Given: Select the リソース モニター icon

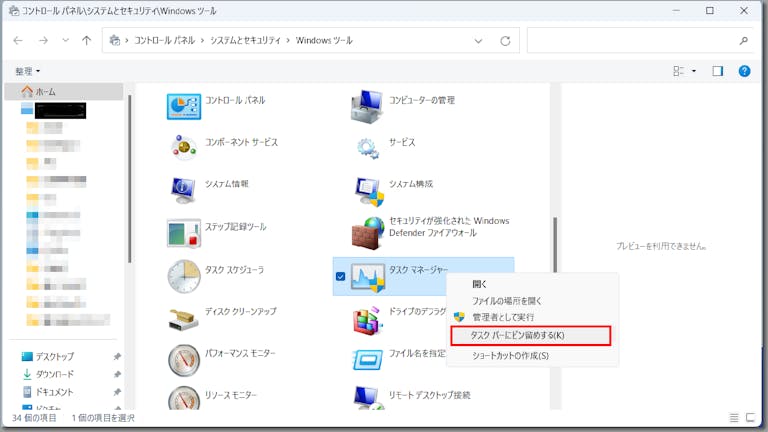Looking at the screenshot, I should (x=184, y=398).
